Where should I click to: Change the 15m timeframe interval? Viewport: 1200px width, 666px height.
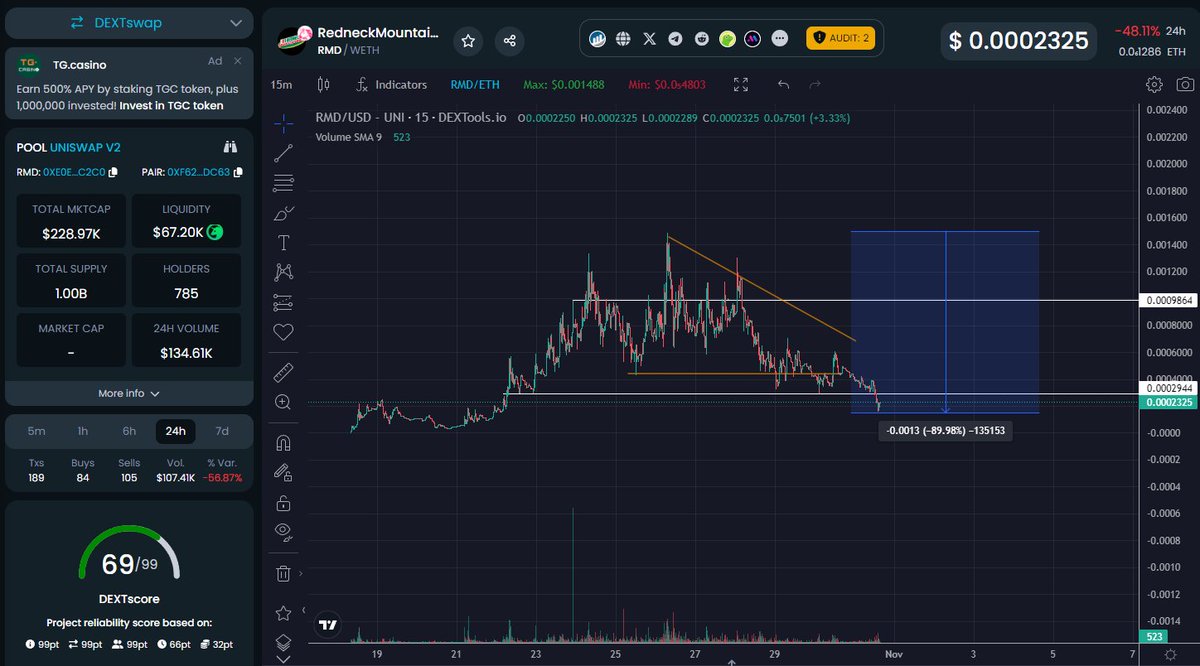pos(281,85)
